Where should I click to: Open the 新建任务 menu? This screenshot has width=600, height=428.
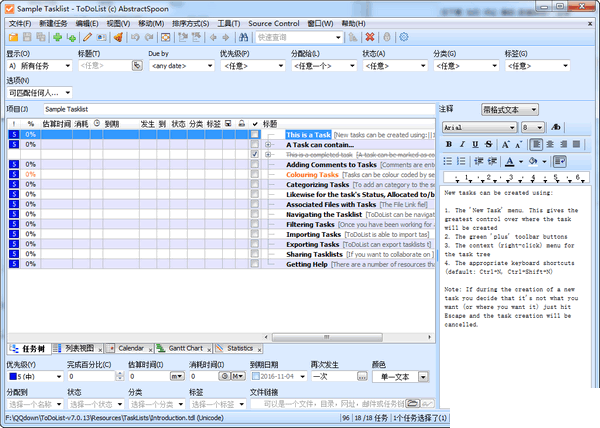(x=53, y=24)
